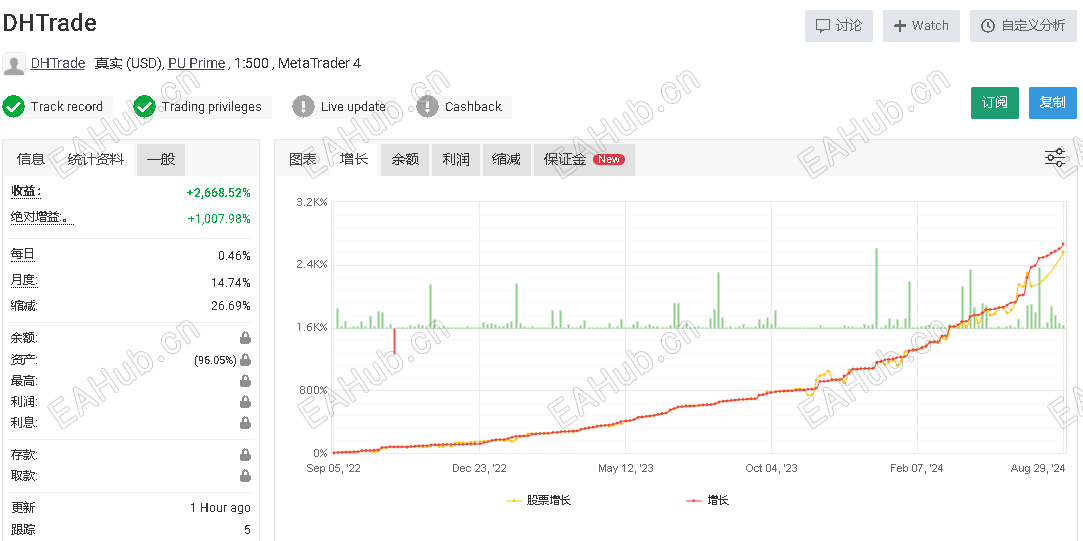Click the (96.05%) equity value
The width and height of the screenshot is (1083, 541).
215,360
